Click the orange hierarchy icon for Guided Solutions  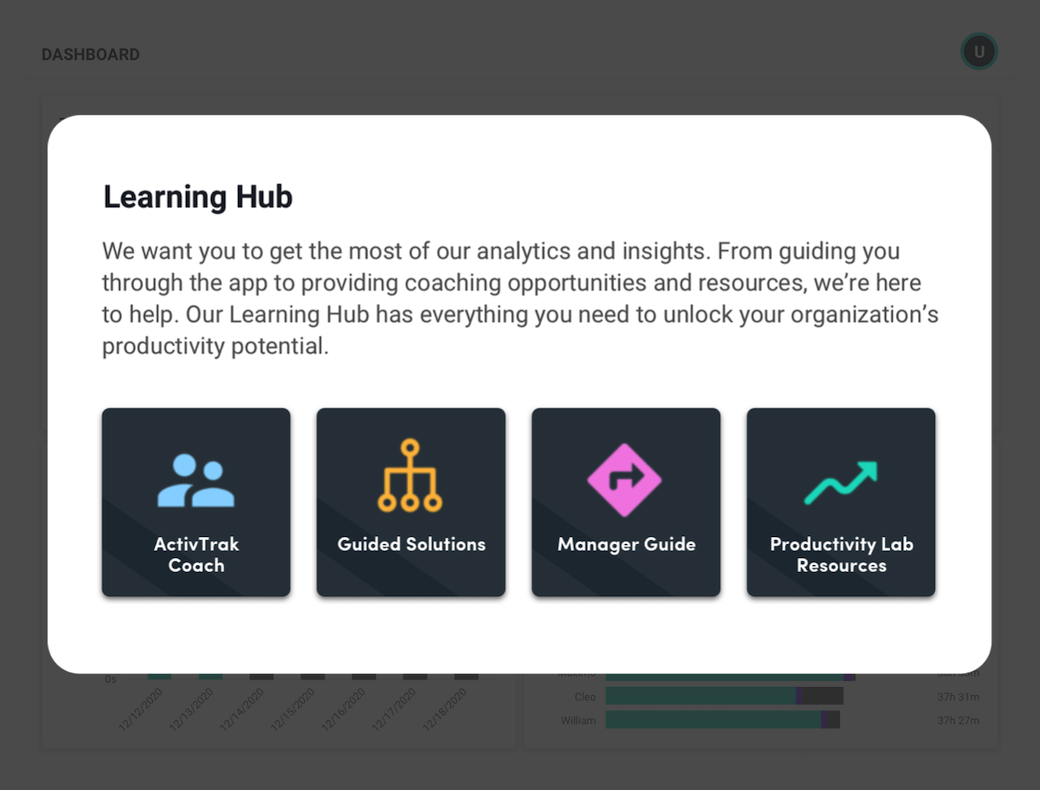411,476
